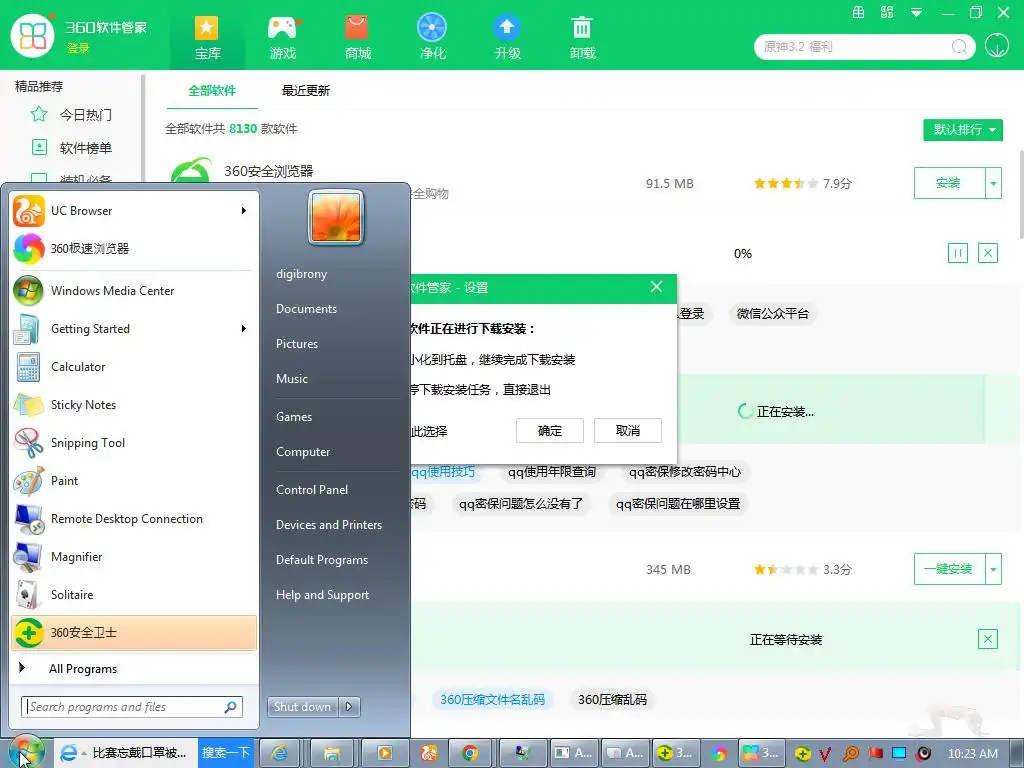1024x768 pixels.
Task: Open the 默认排行 sorting dropdown
Action: pos(963,129)
